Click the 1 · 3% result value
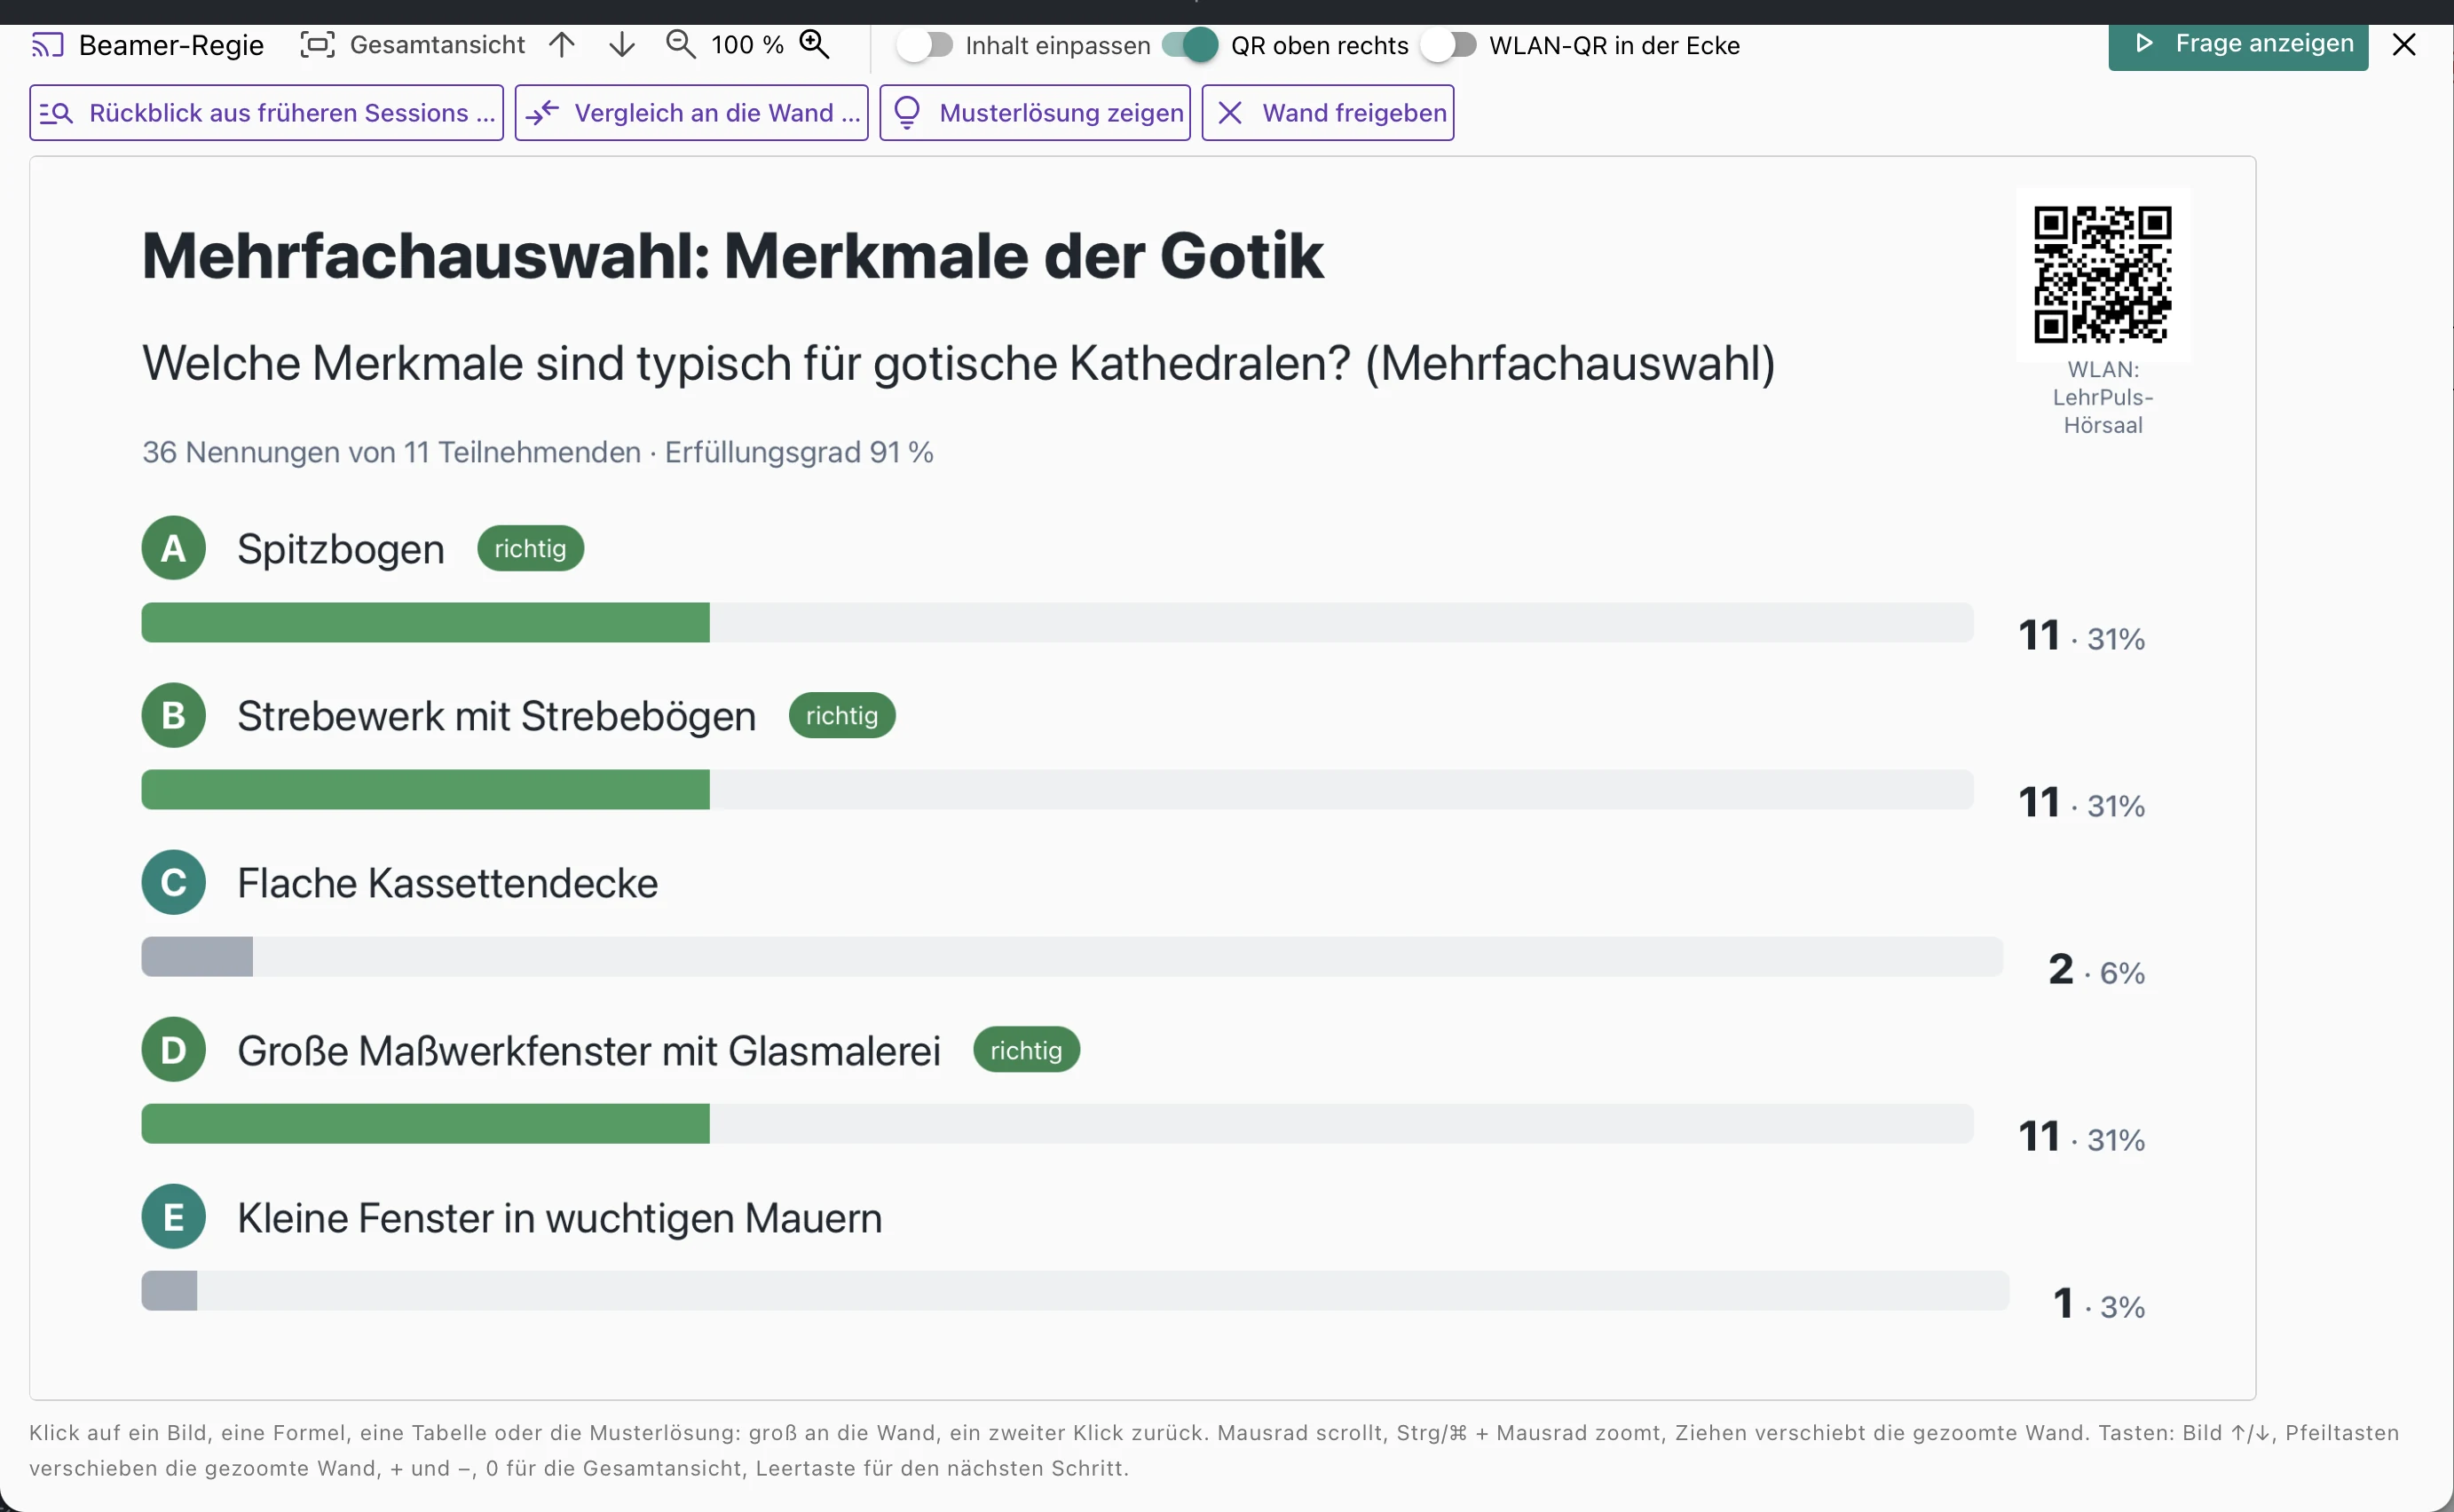The width and height of the screenshot is (2454, 1512). point(2099,1304)
